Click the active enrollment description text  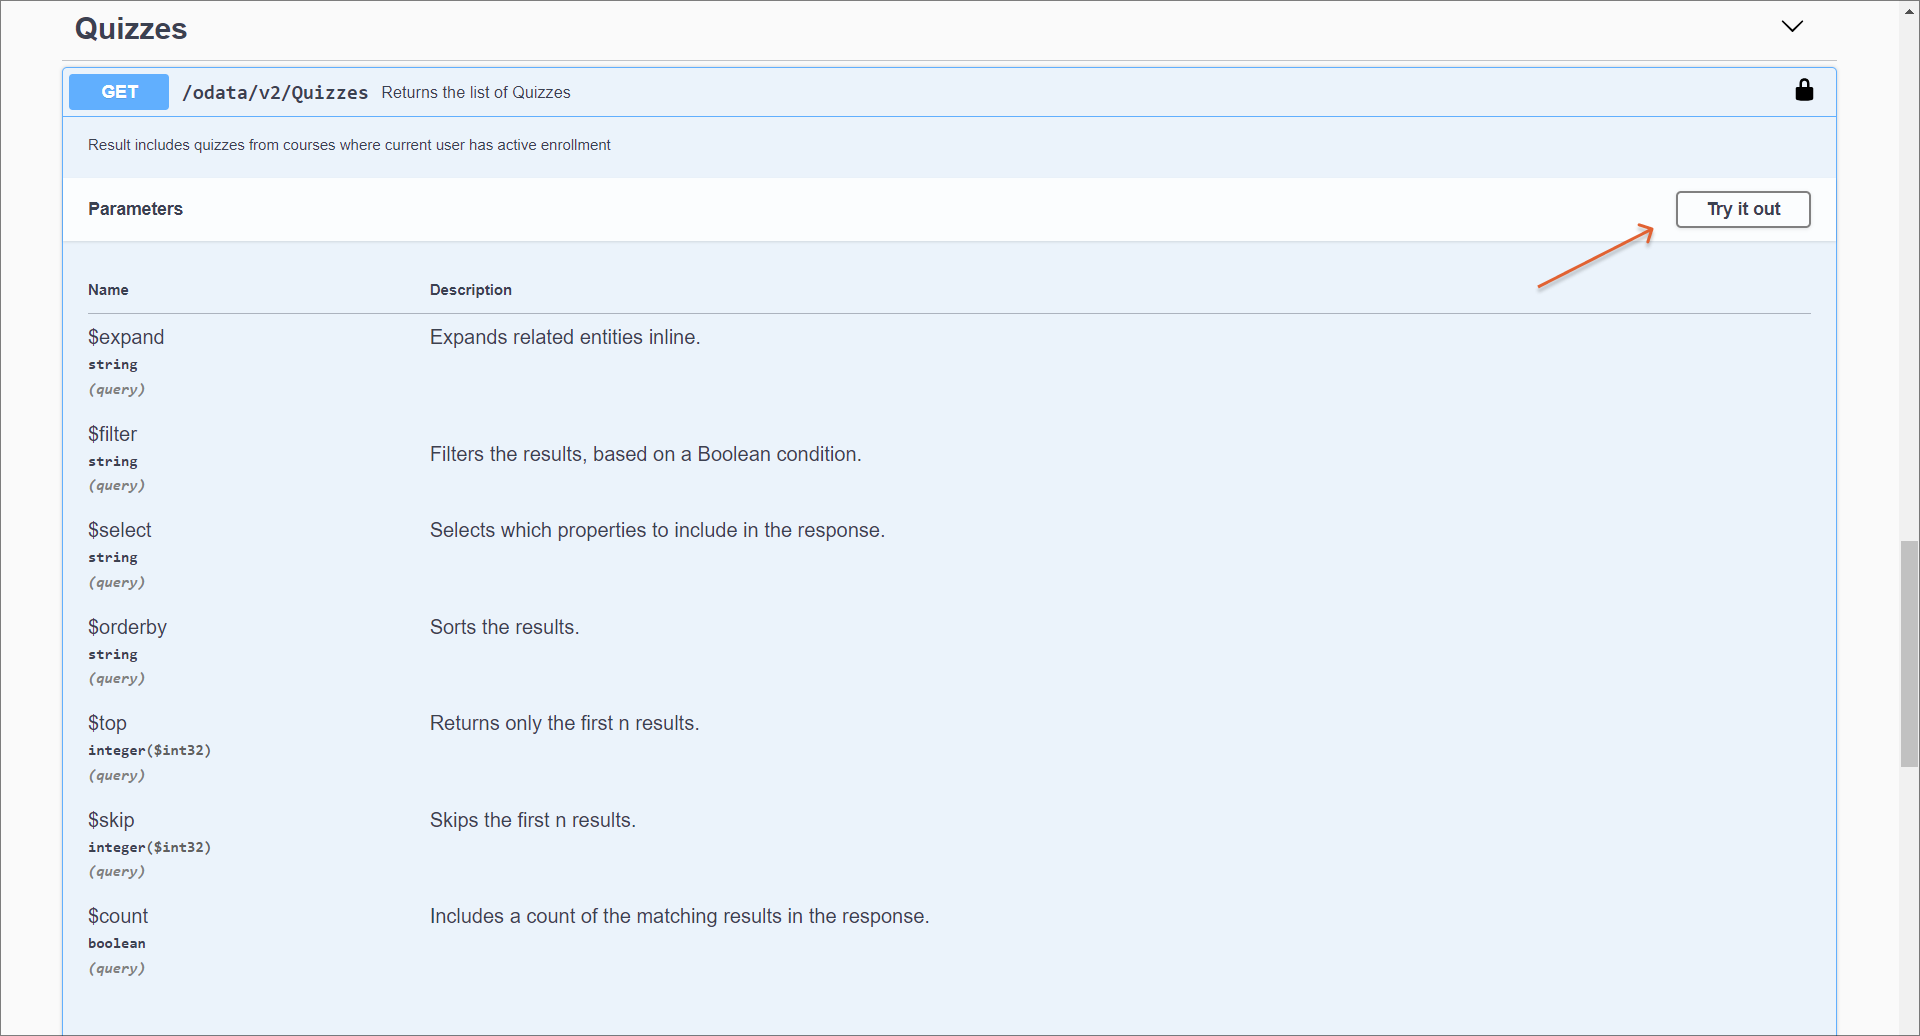(349, 145)
